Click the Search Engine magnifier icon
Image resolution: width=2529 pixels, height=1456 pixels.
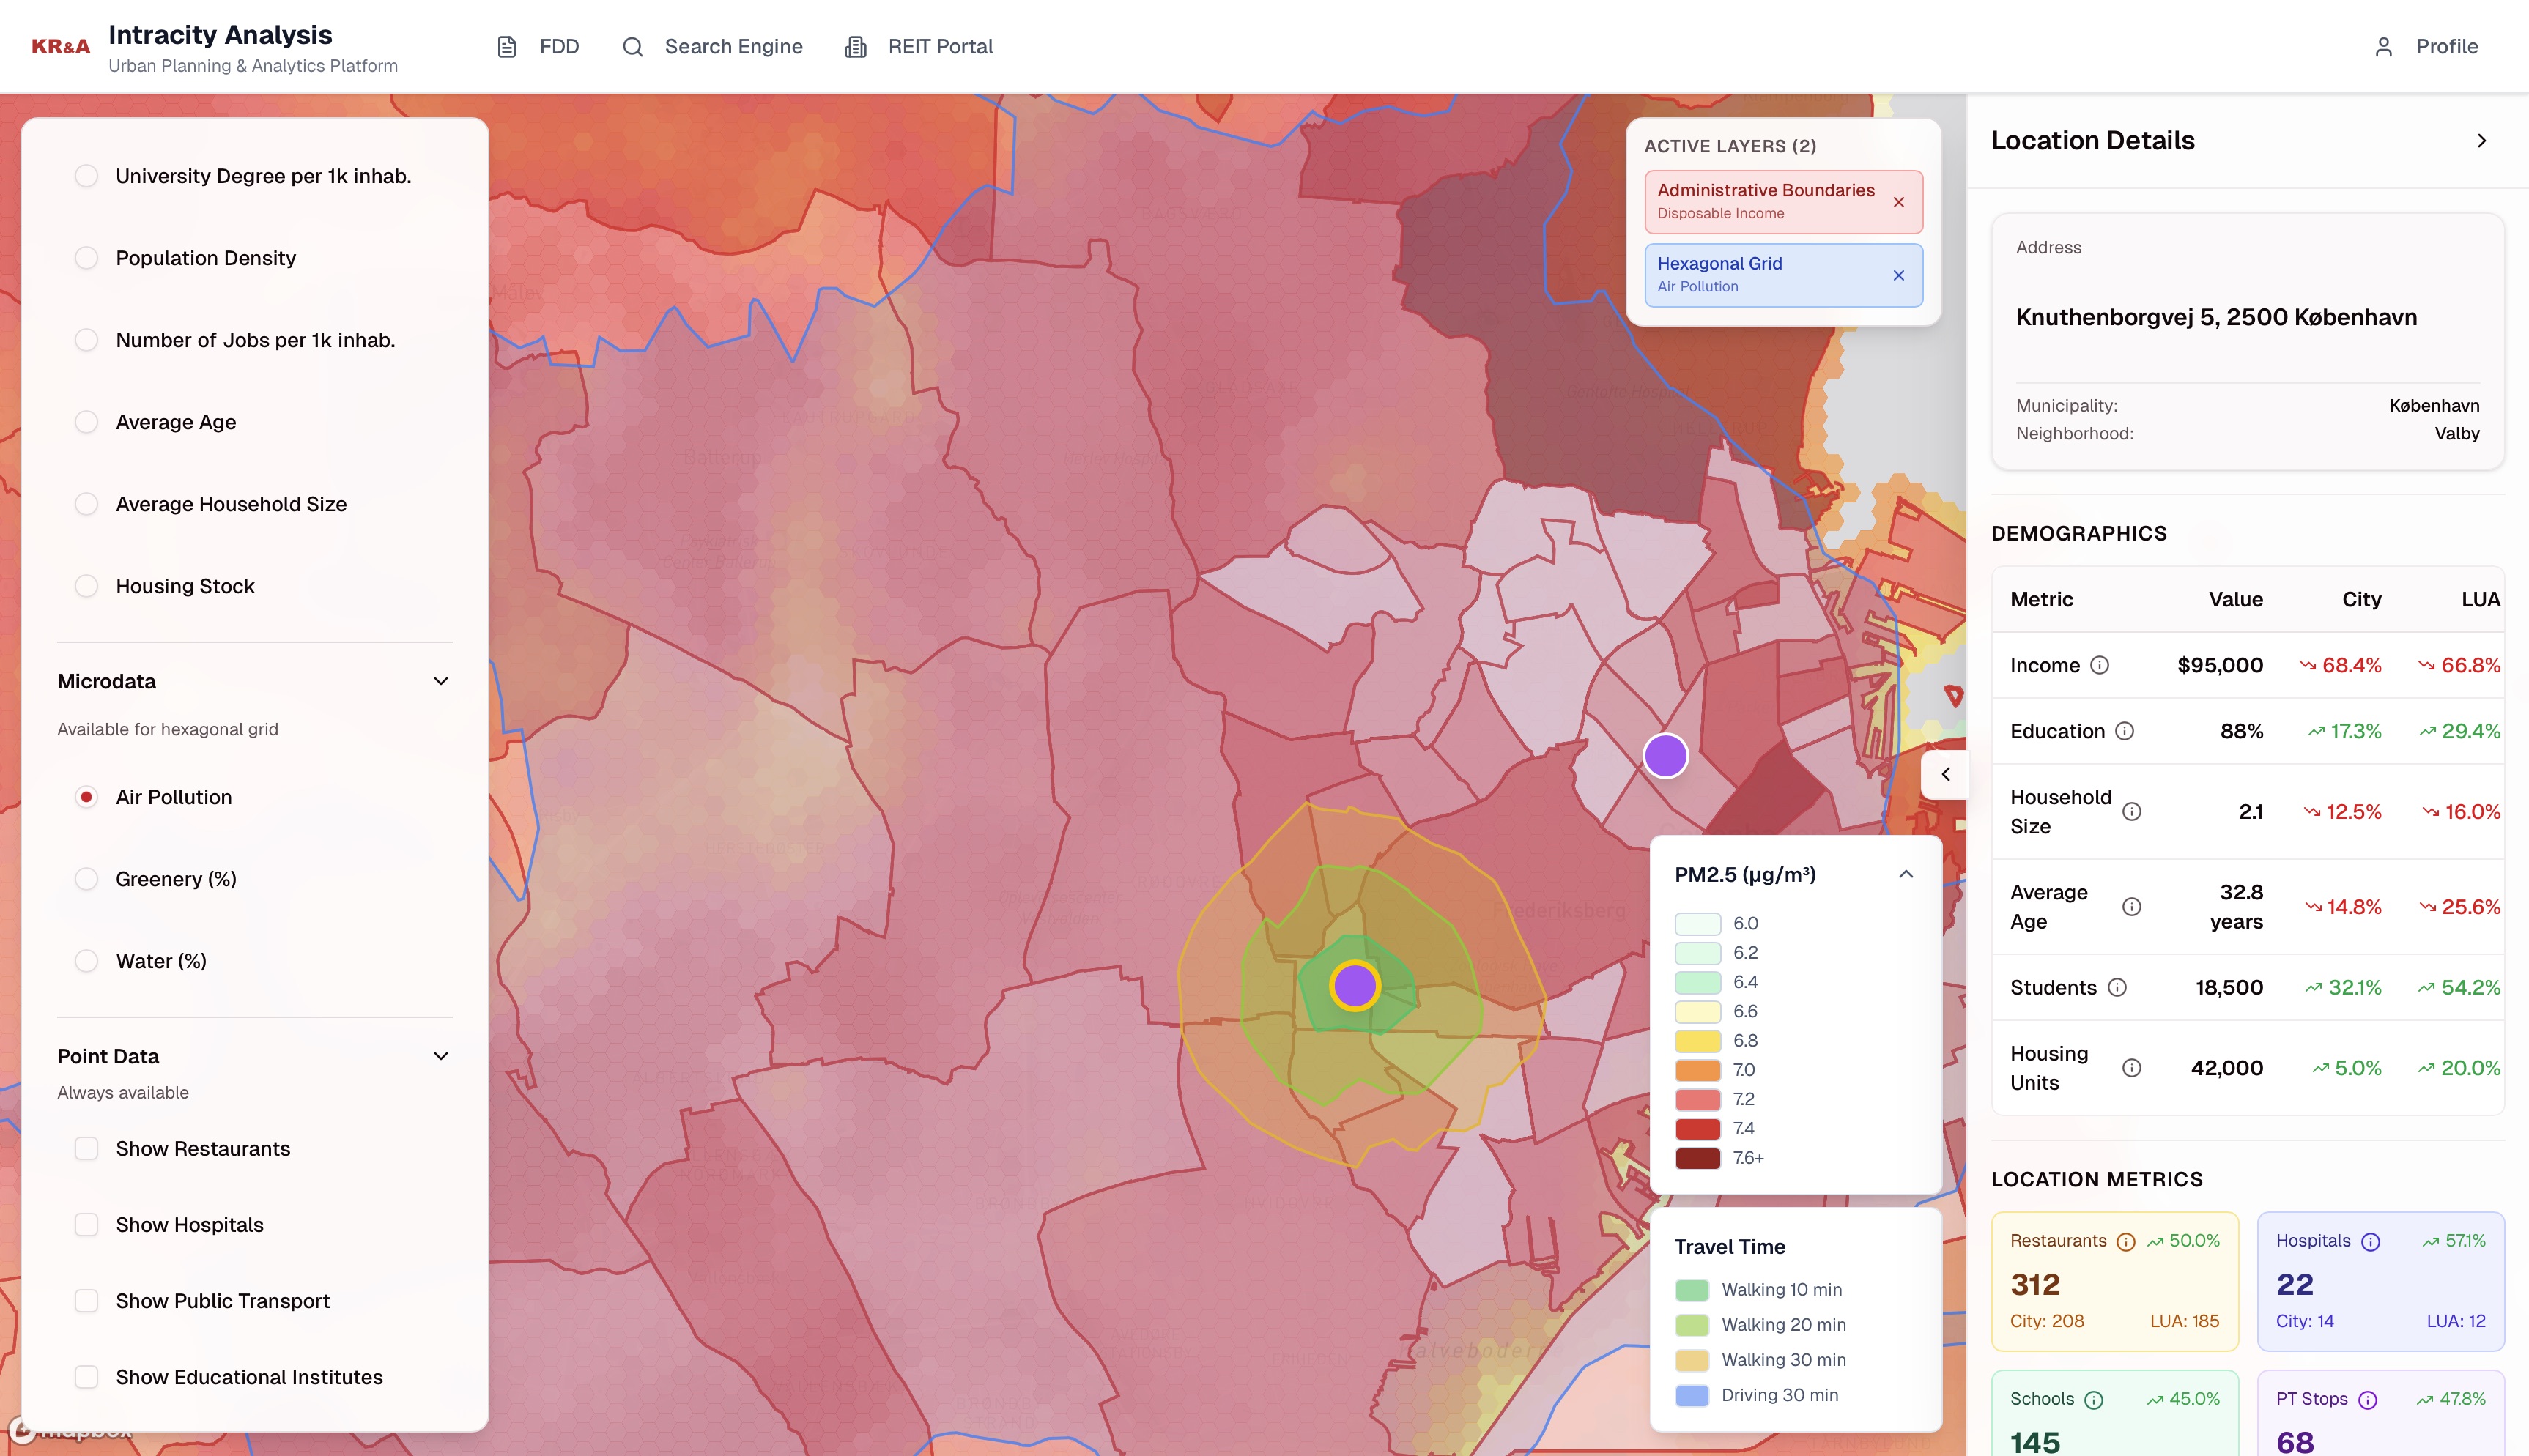pyautogui.click(x=632, y=47)
